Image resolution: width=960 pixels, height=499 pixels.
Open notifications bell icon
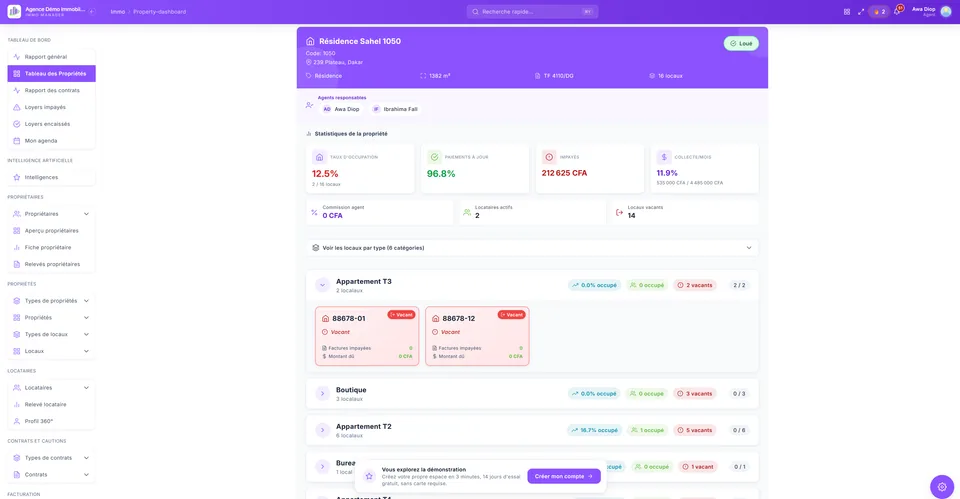(897, 12)
